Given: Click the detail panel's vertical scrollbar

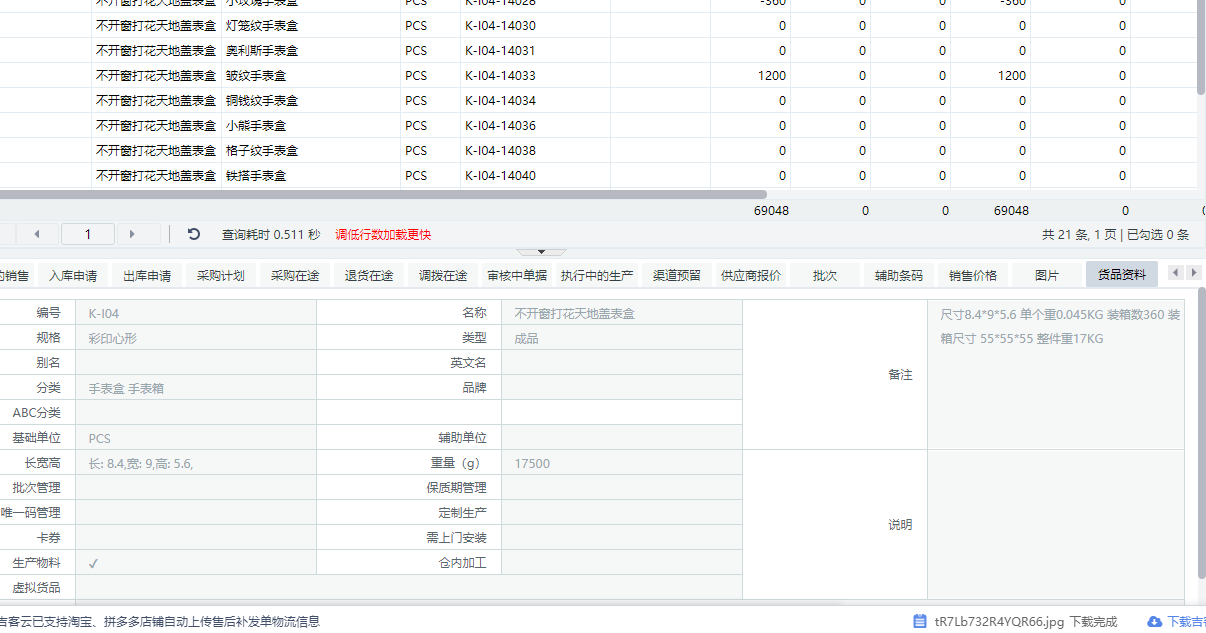Looking at the screenshot, I should coord(1201,432).
